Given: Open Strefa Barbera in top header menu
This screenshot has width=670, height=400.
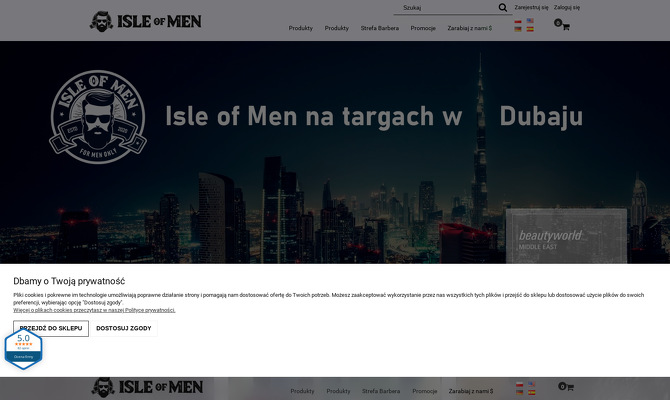Looking at the screenshot, I should tap(379, 28).
